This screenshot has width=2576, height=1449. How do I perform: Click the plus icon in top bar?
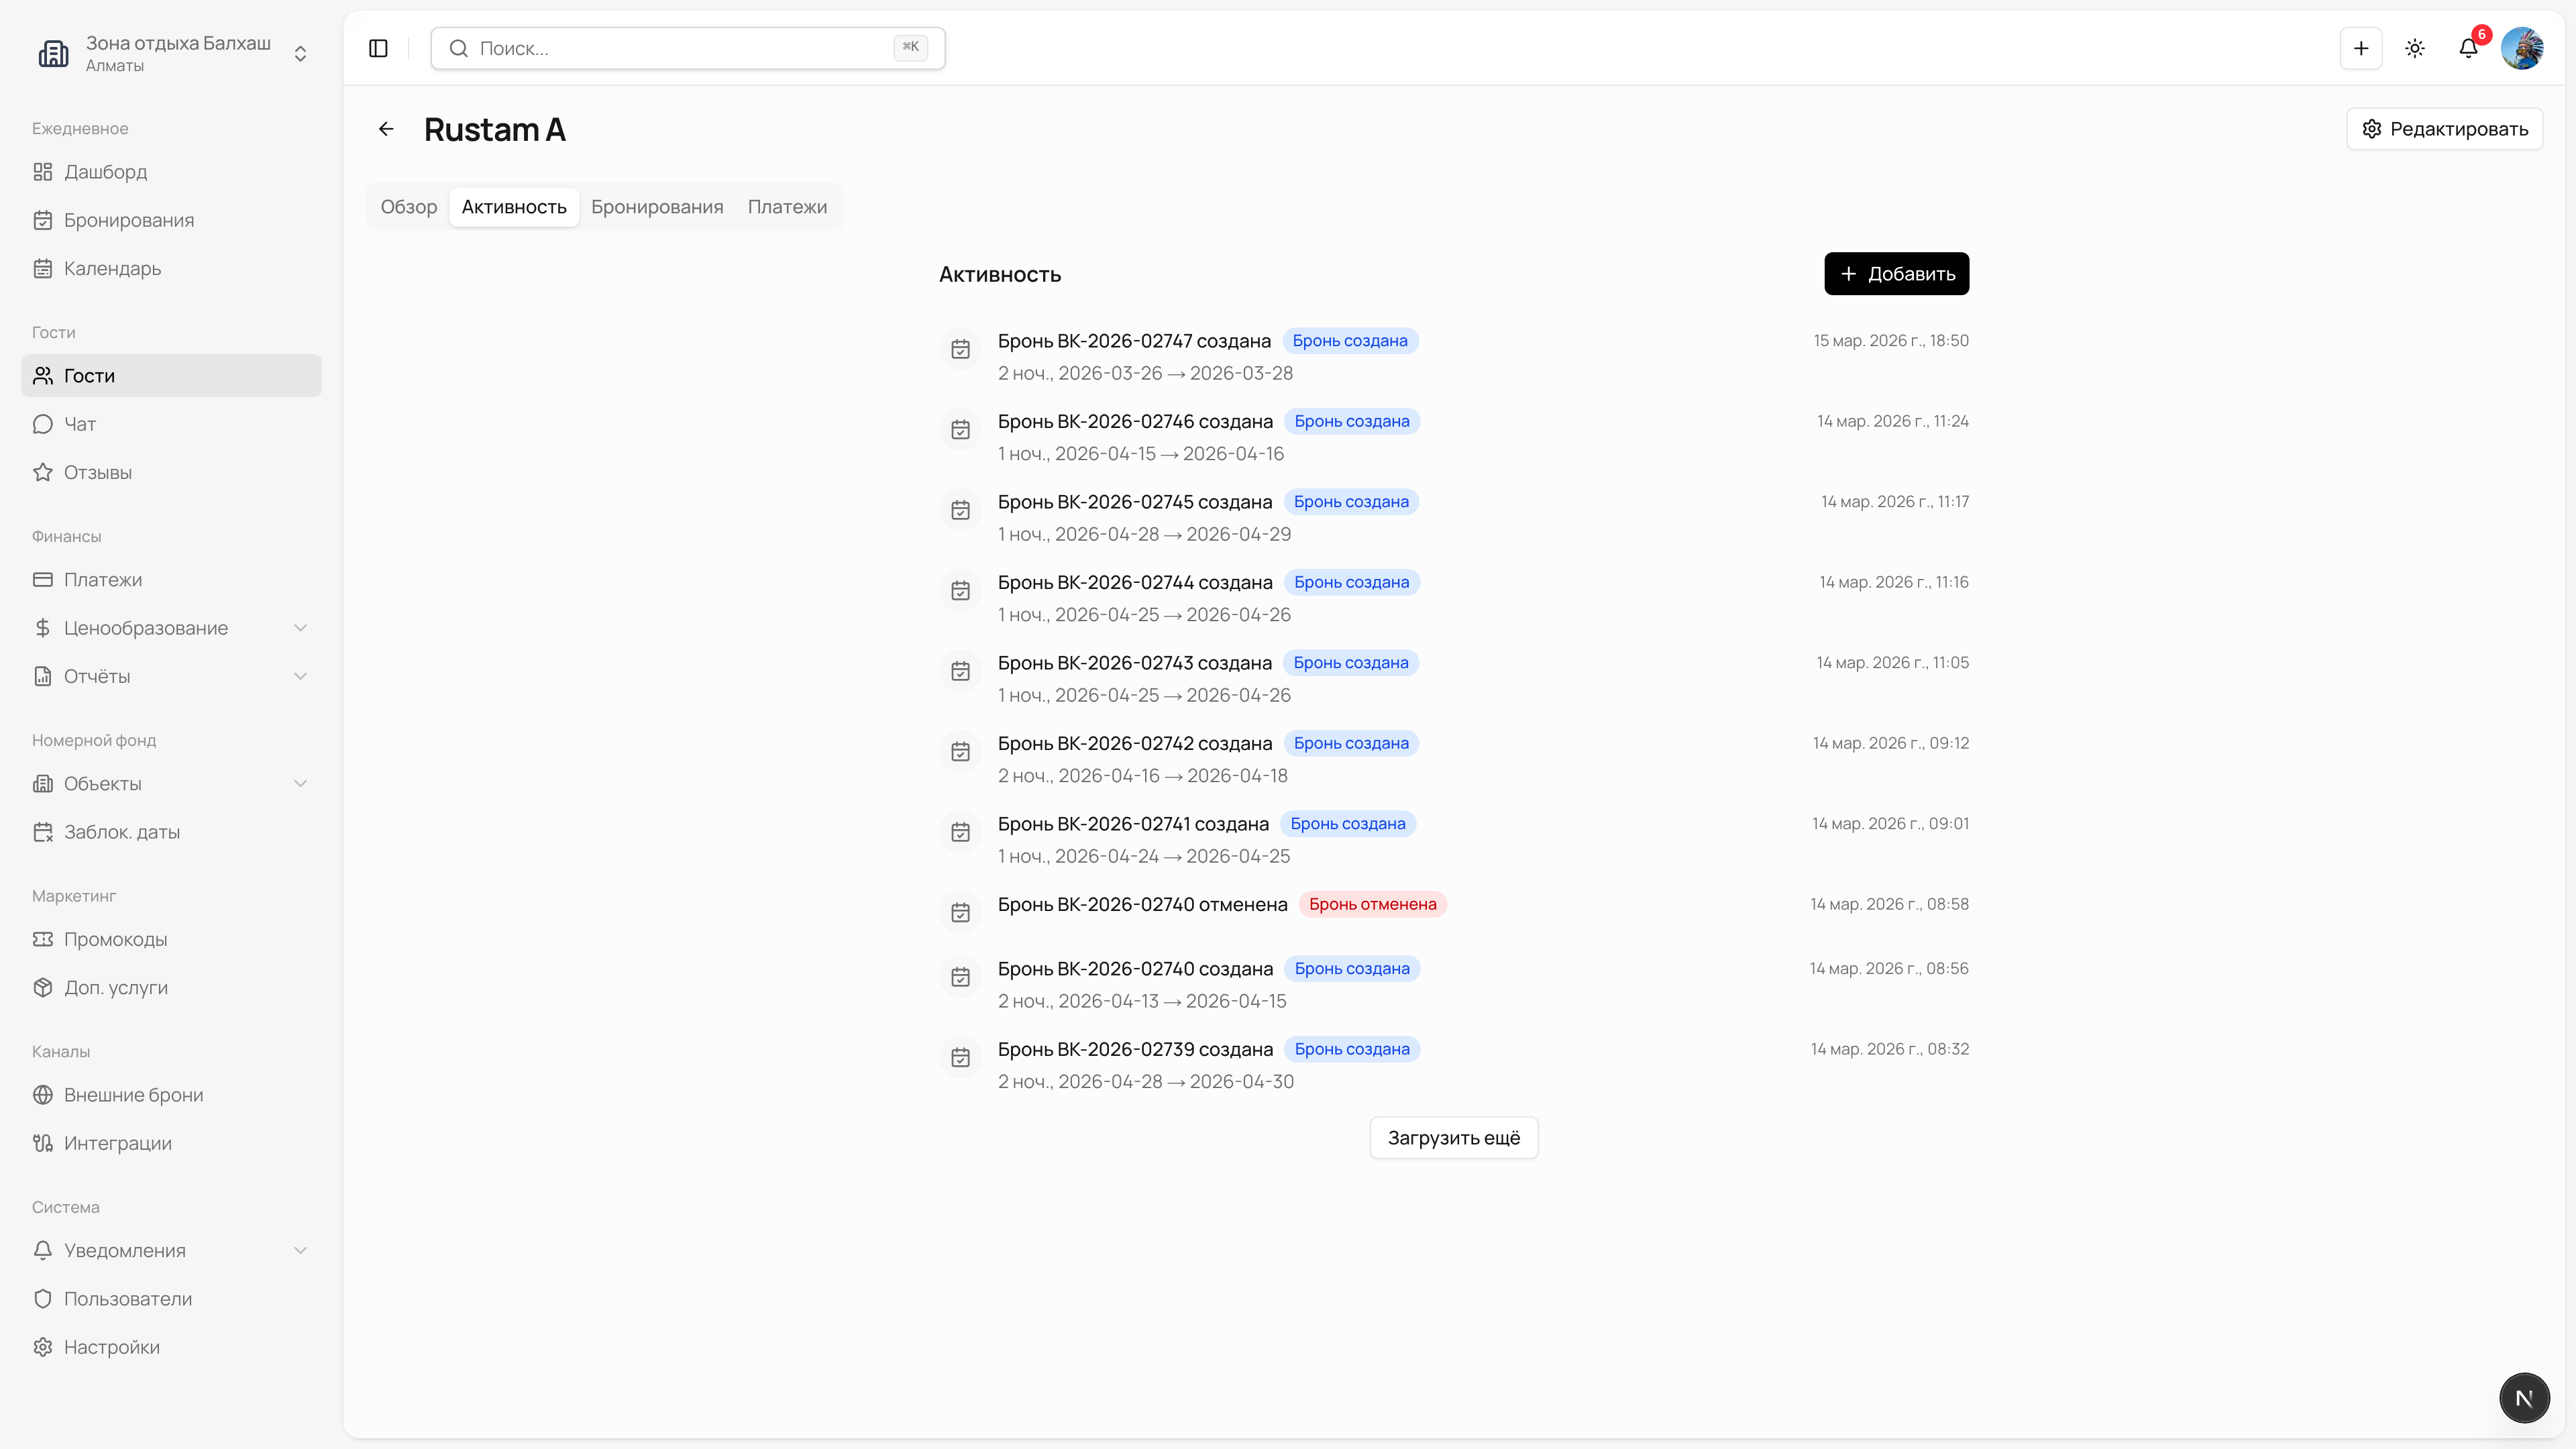2361,48
